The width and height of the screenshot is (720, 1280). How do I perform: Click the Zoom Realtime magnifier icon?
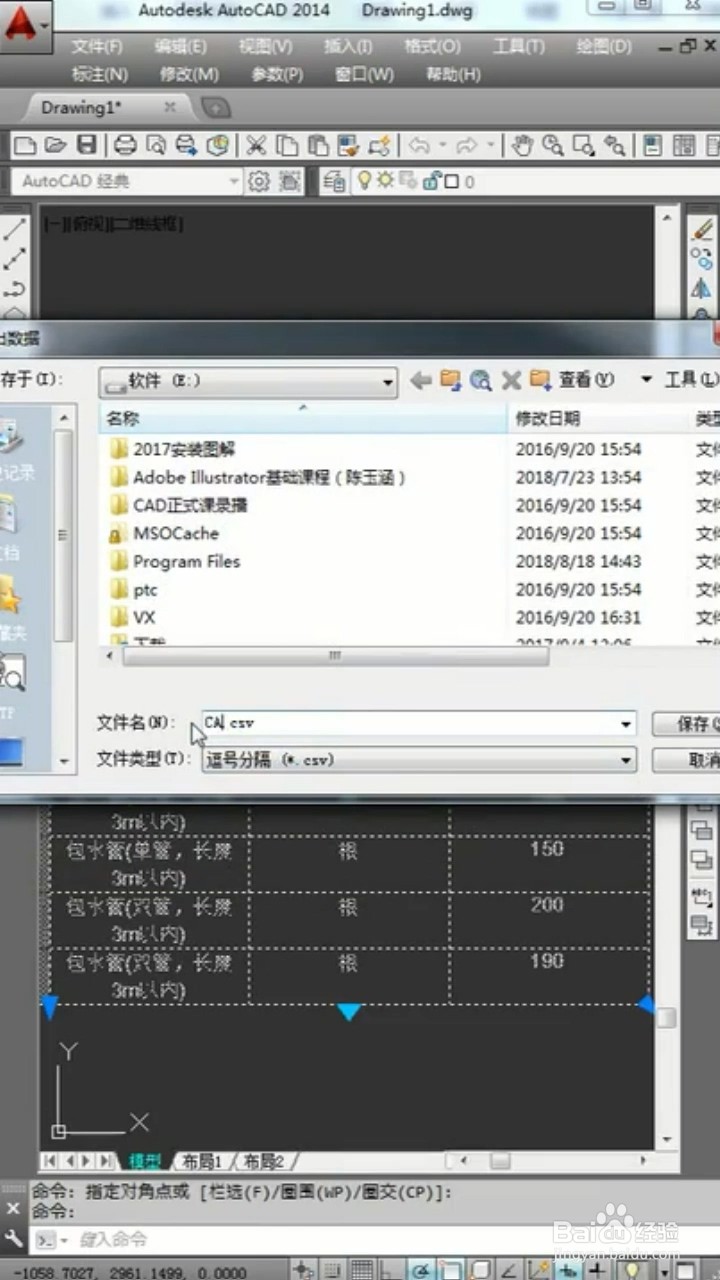coord(552,146)
